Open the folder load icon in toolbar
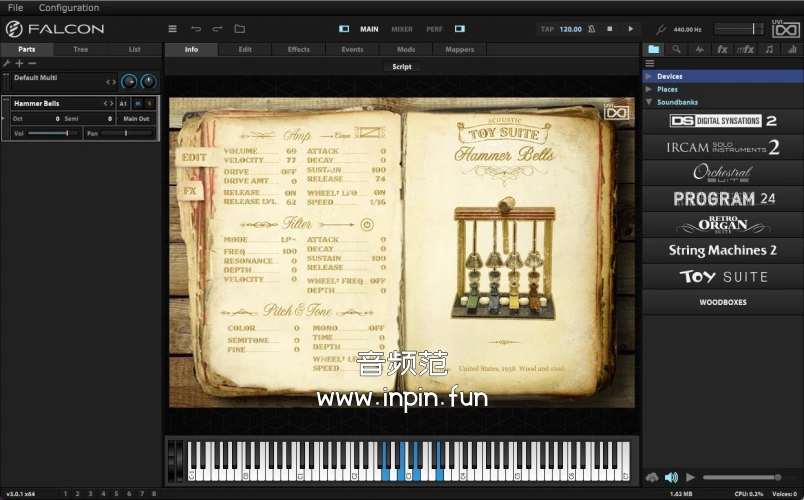Image resolution: width=804 pixels, height=500 pixels. 239,29
